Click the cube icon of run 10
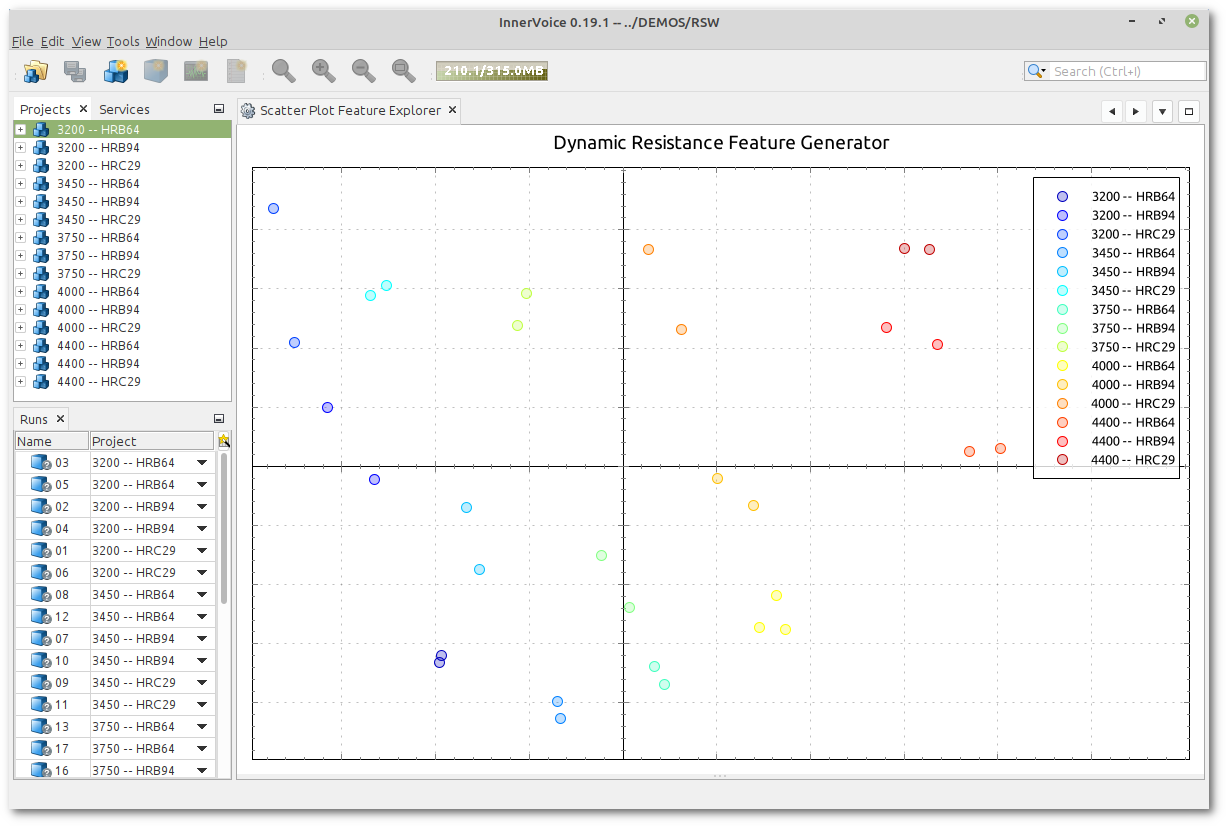The height and width of the screenshot is (826, 1226). click(x=40, y=660)
